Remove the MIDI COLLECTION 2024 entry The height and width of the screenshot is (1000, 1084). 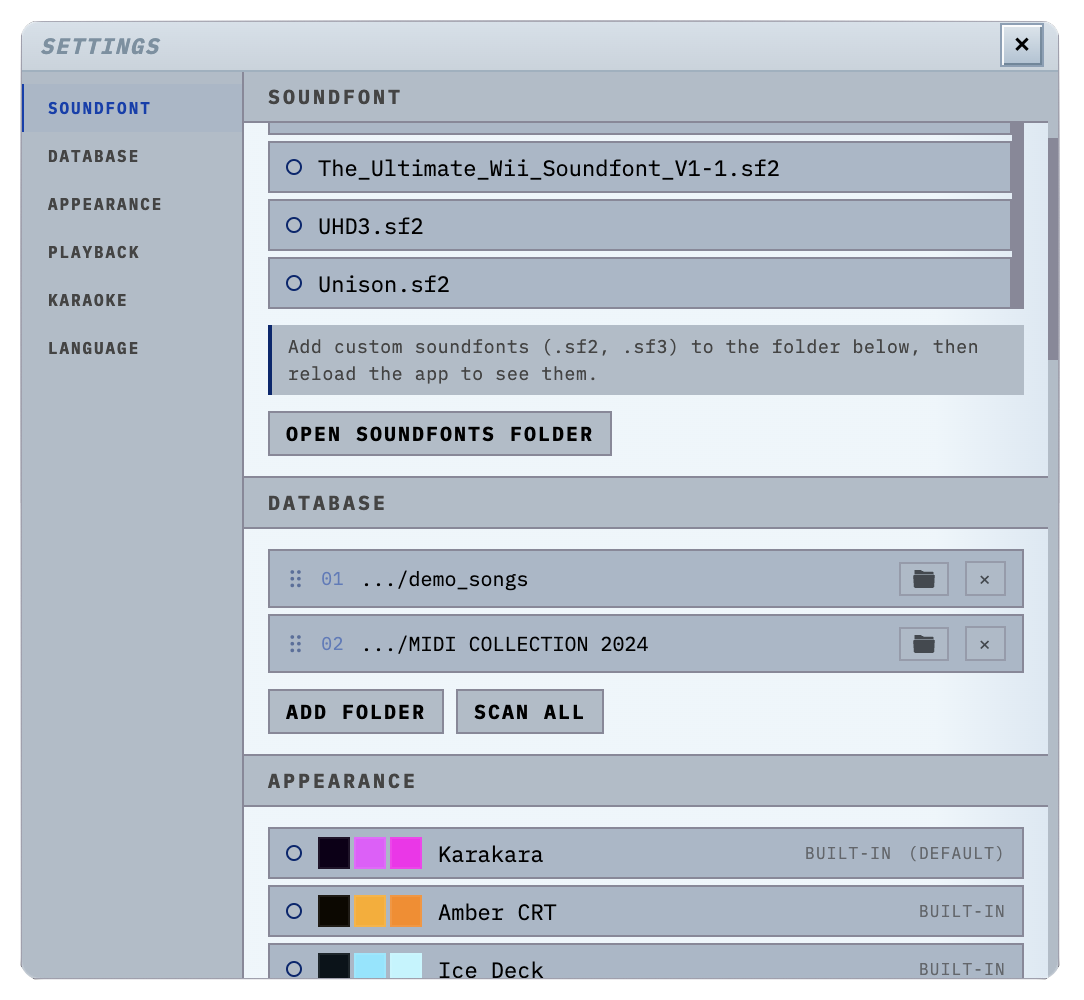pos(985,644)
